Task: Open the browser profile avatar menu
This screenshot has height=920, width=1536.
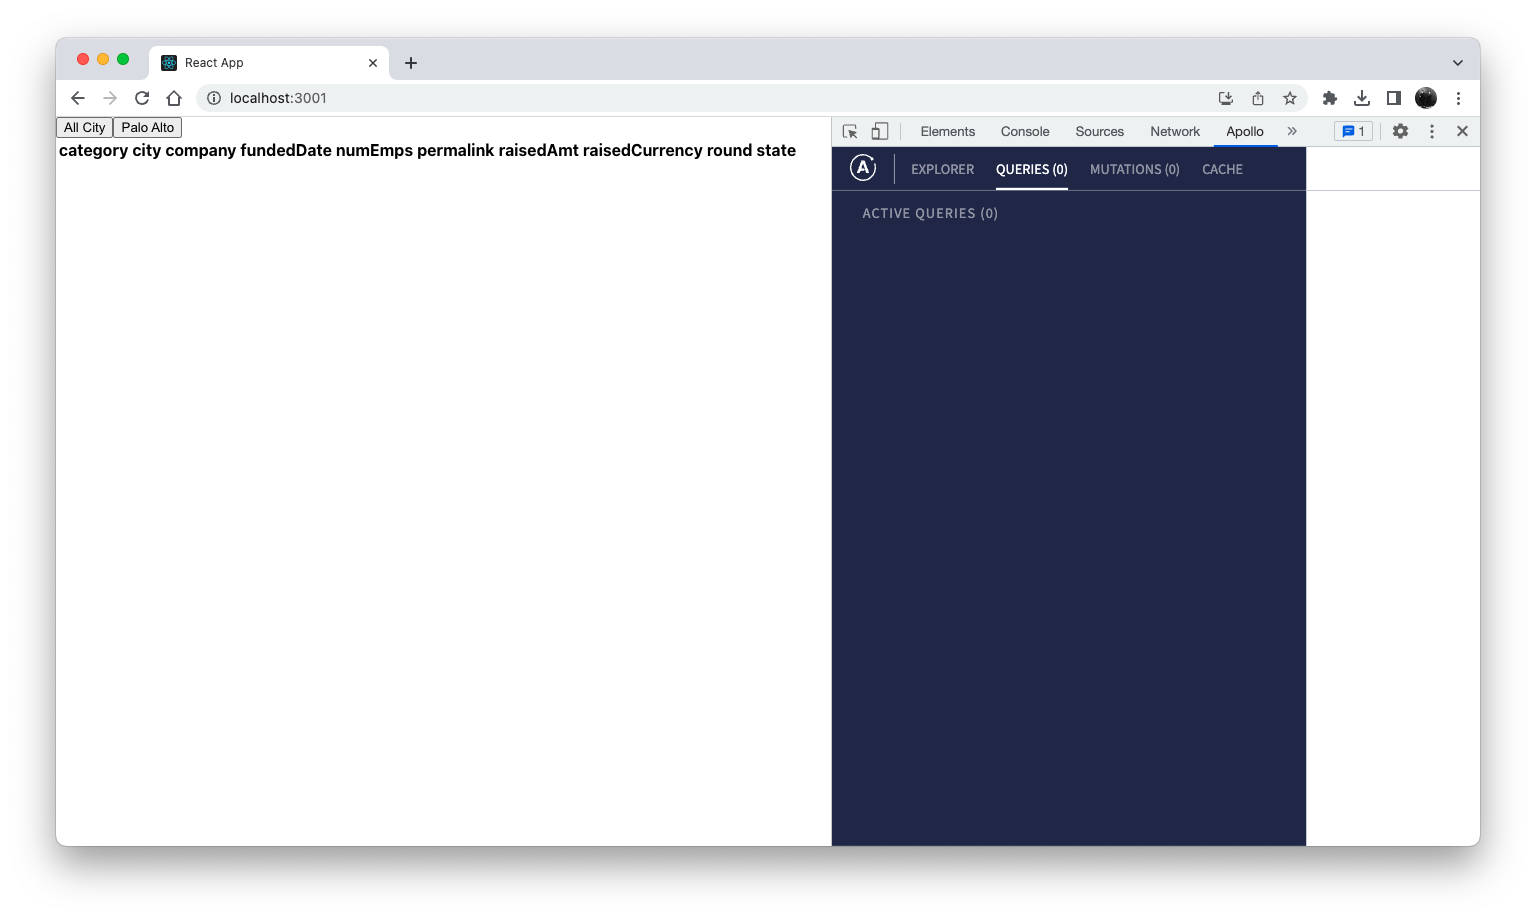Action: pos(1426,98)
